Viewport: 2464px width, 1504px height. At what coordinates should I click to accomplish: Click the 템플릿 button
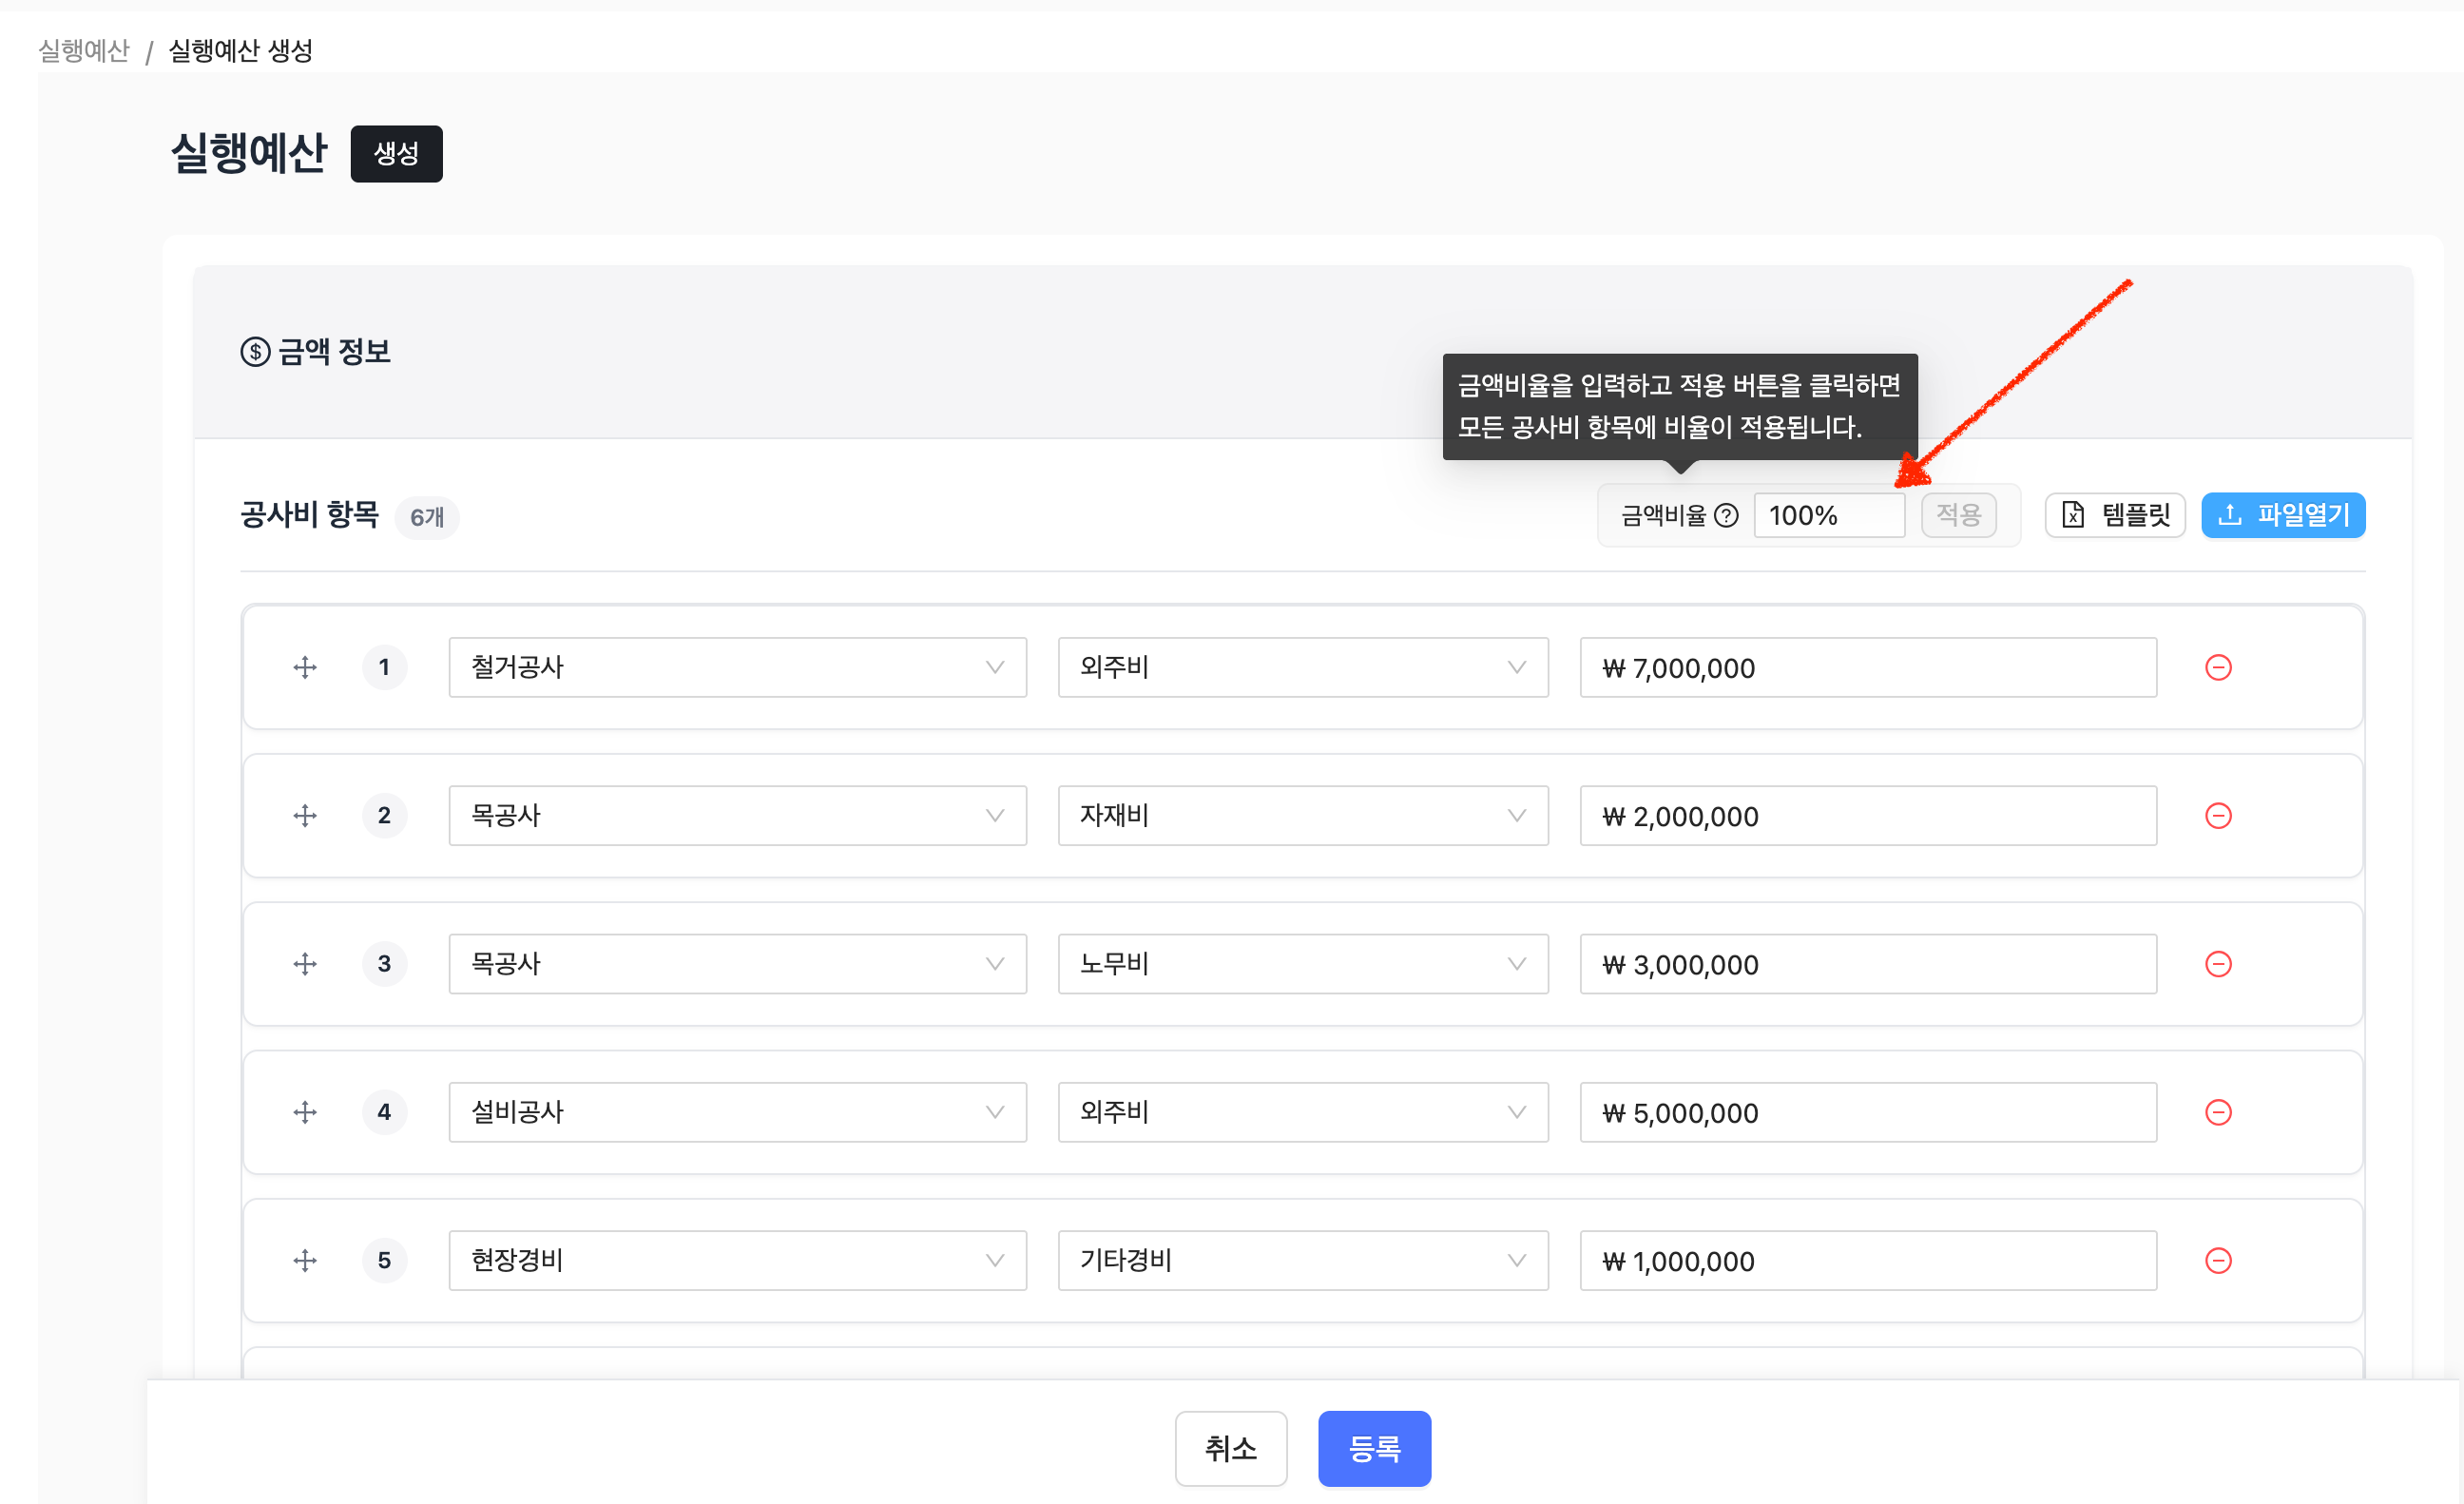pyautogui.click(x=2114, y=515)
